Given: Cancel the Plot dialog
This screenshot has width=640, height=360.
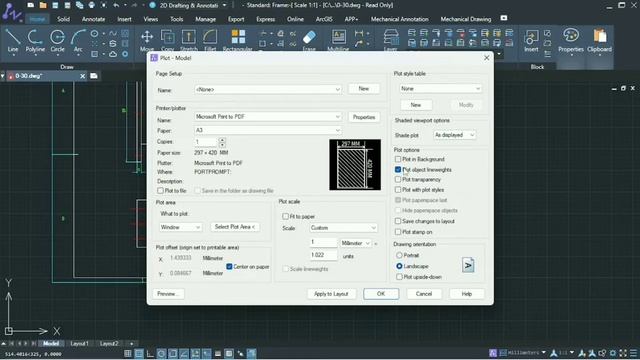Looking at the screenshot, I should click(424, 294).
